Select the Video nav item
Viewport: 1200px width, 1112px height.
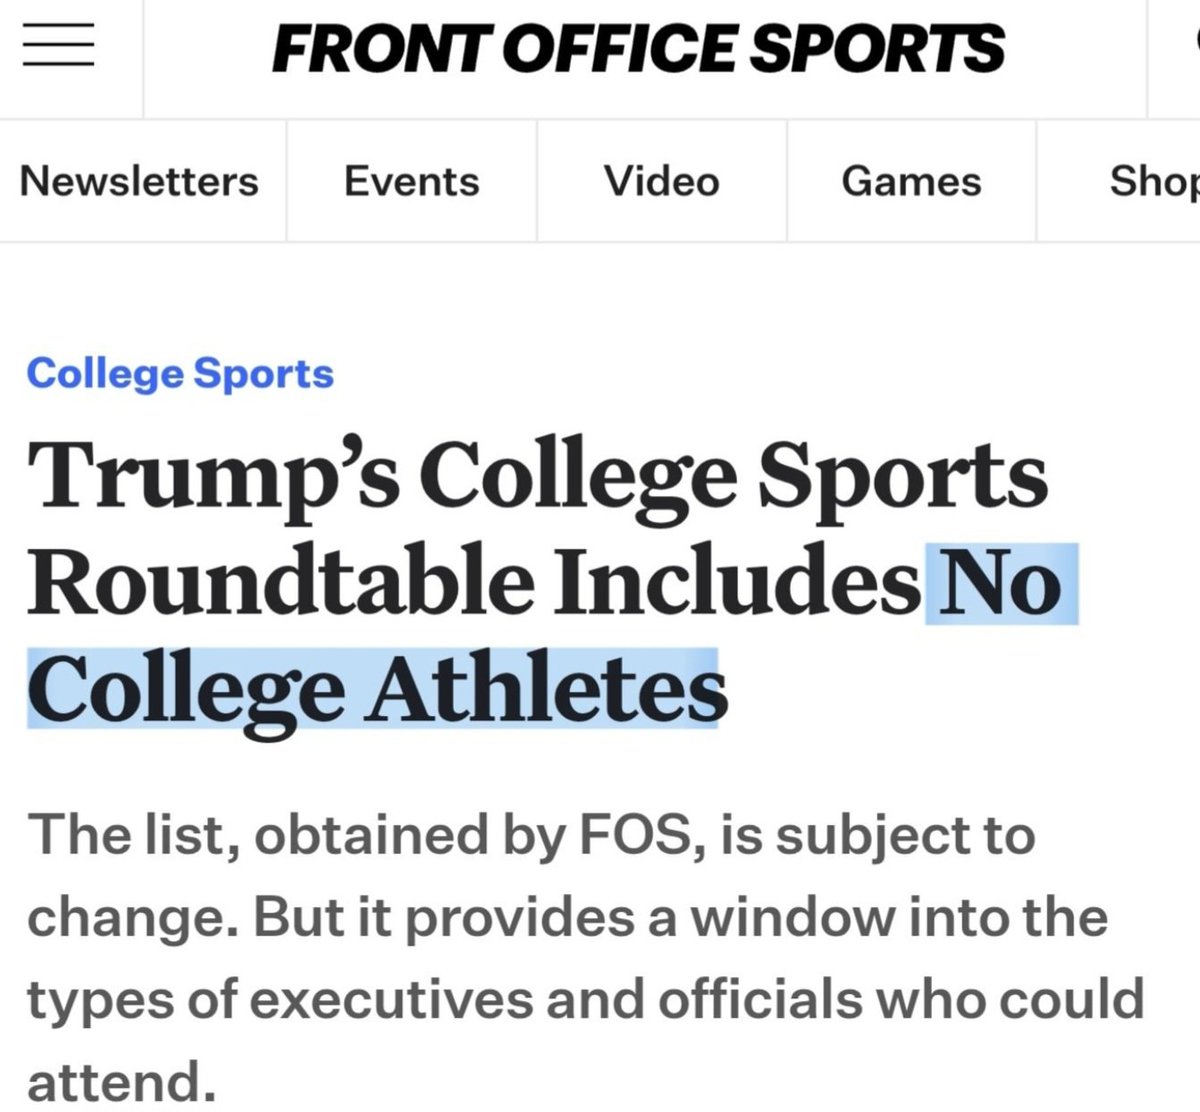pyautogui.click(x=661, y=181)
